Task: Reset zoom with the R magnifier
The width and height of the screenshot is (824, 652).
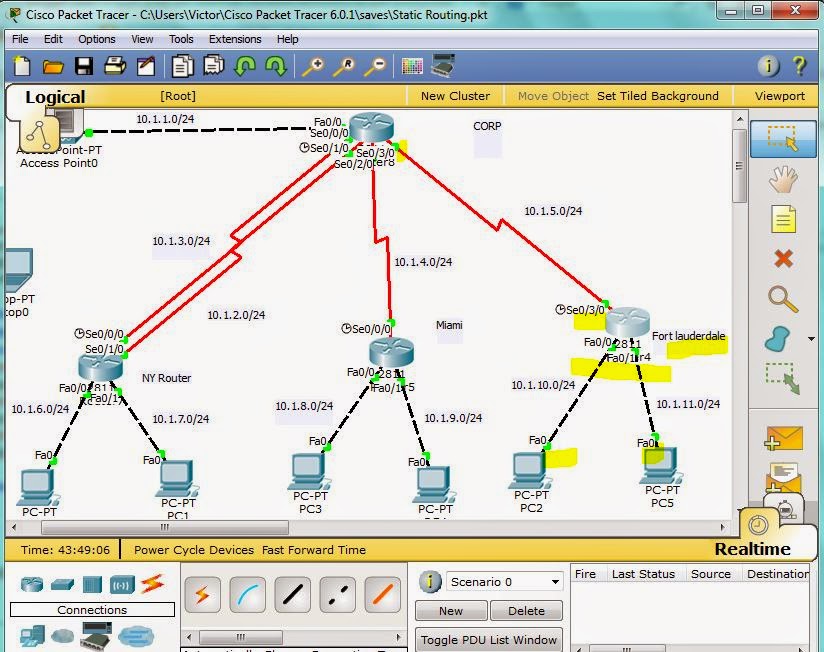Action: pyautogui.click(x=345, y=67)
